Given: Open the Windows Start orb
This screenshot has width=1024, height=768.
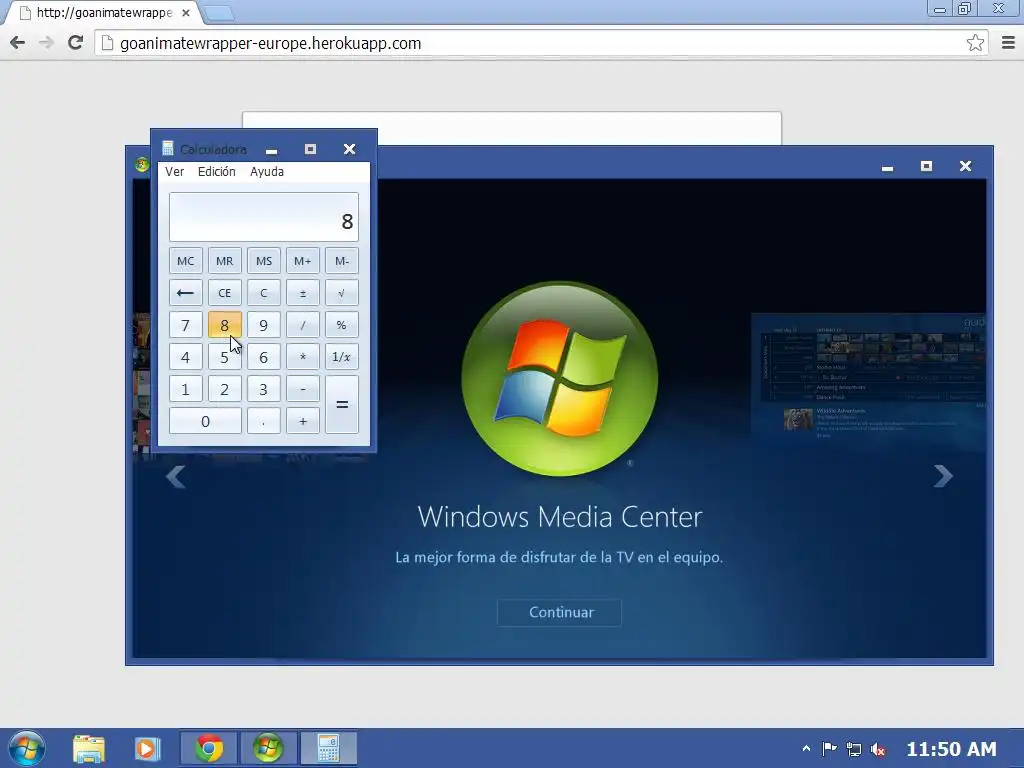Looking at the screenshot, I should tap(27, 748).
